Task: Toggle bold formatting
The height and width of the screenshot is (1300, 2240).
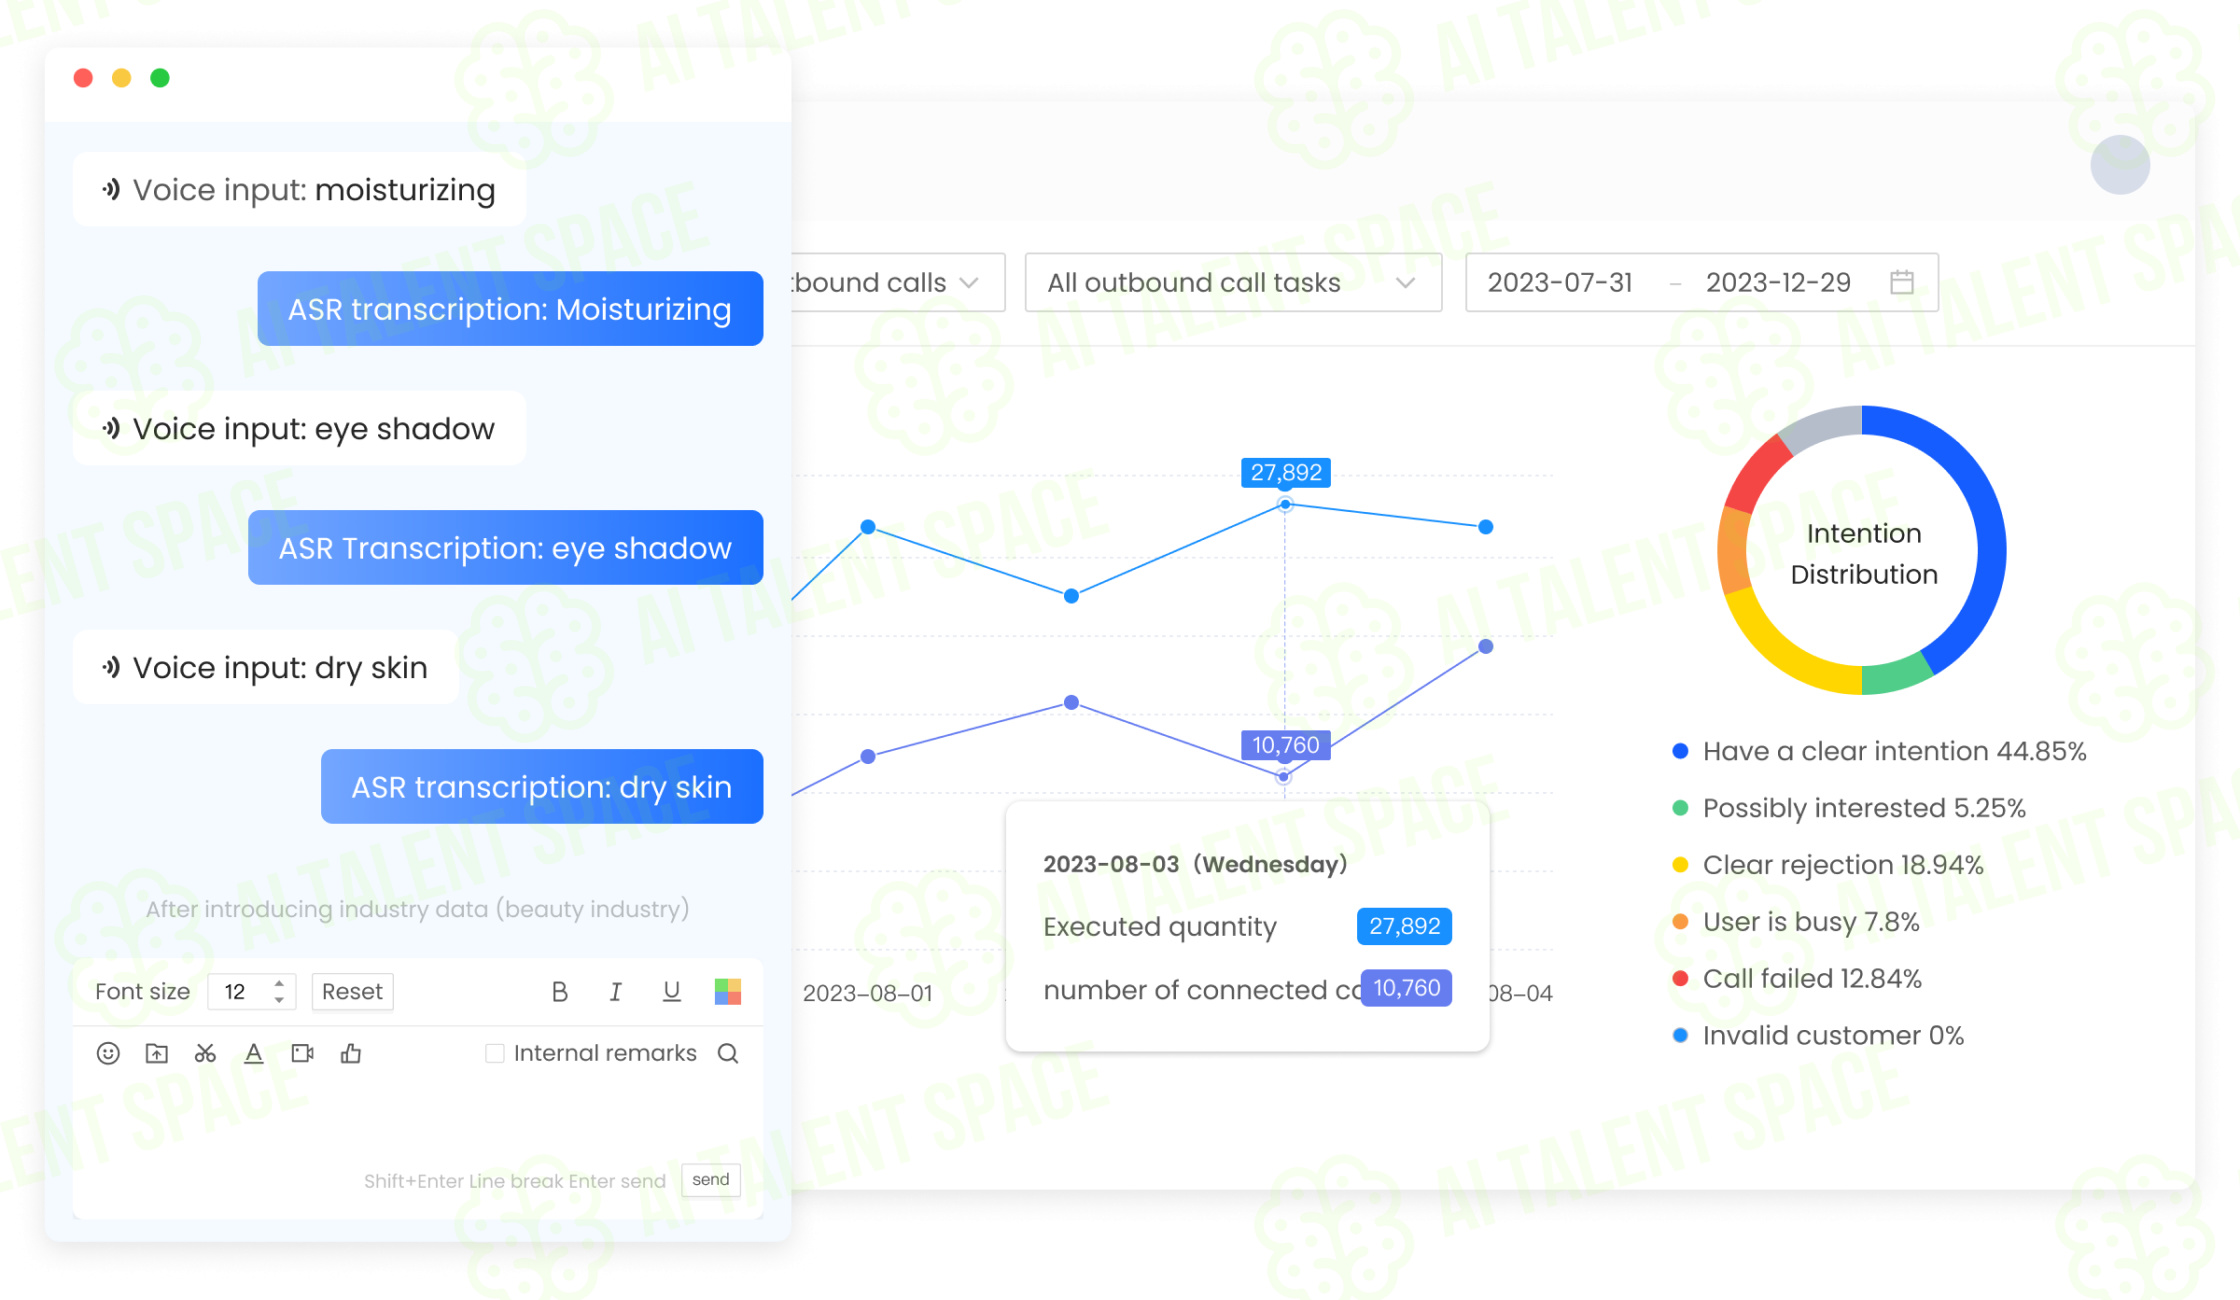Action: [x=560, y=991]
